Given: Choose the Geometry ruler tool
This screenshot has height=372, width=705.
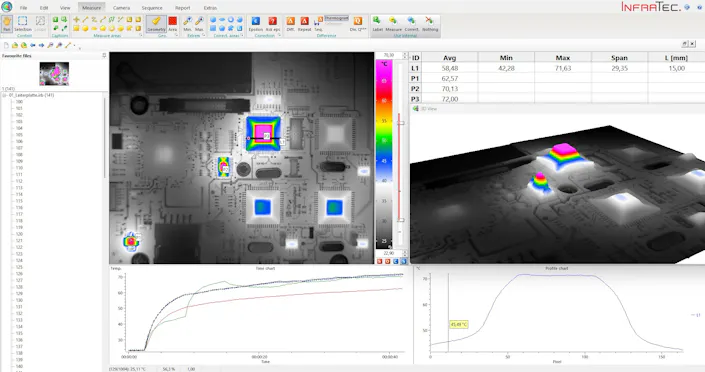Looking at the screenshot, I should tap(156, 24).
